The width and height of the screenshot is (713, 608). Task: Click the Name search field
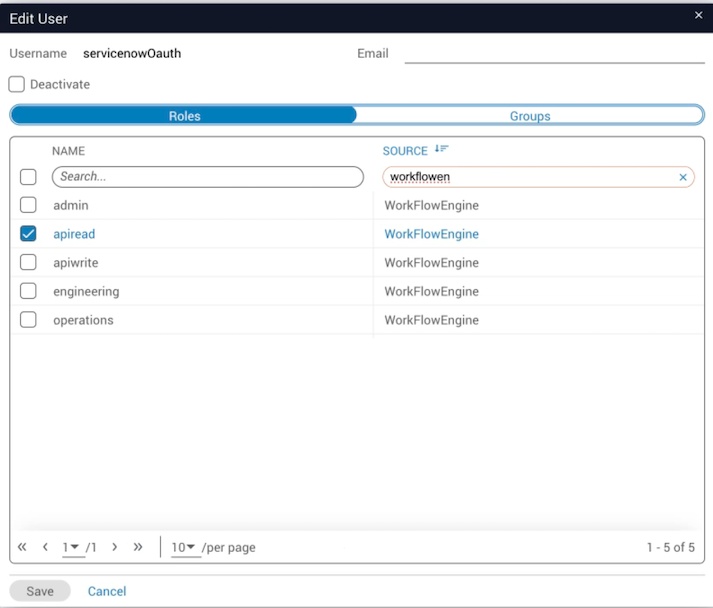click(x=208, y=177)
